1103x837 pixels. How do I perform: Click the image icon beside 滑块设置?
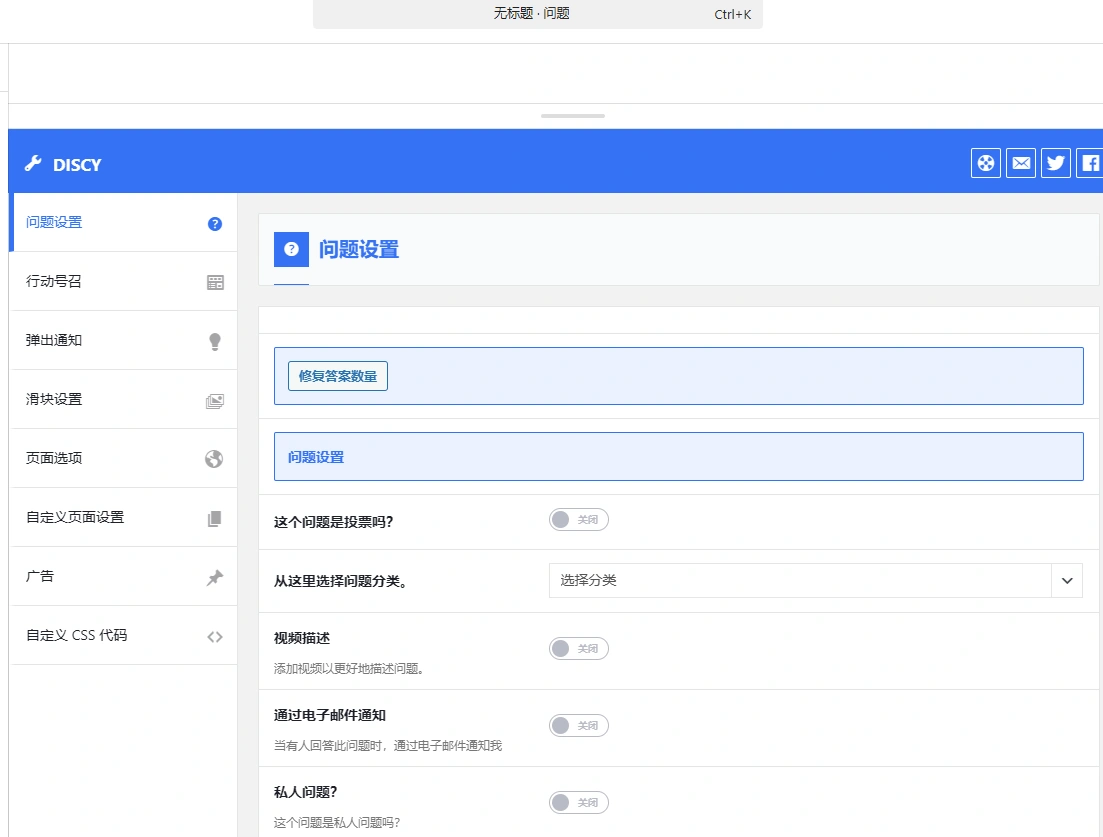(214, 400)
